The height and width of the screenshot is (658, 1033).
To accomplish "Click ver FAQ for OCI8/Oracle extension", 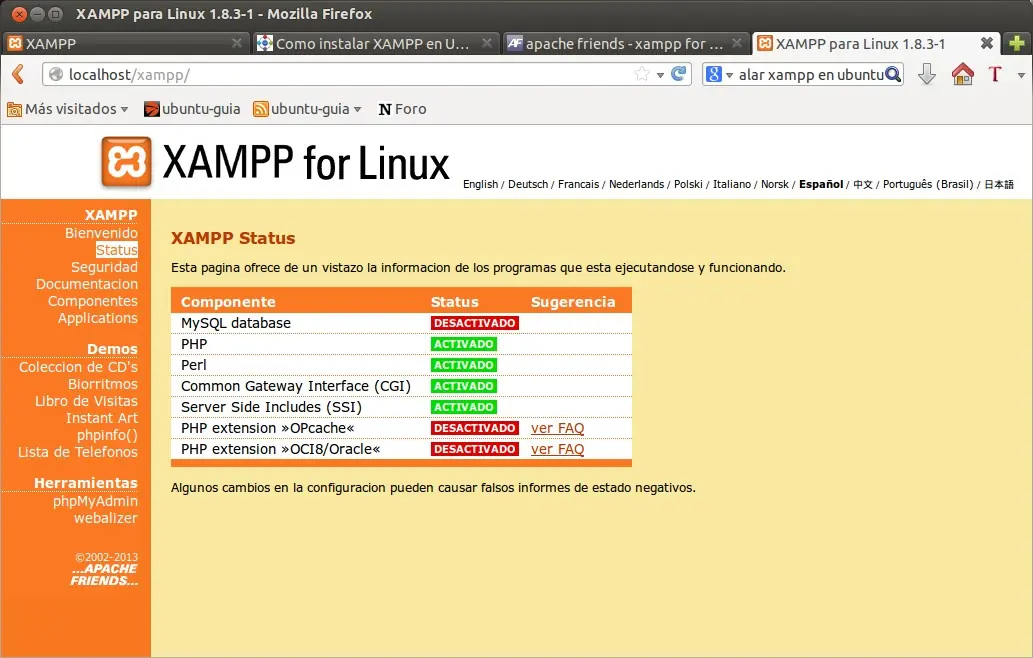I will (557, 449).
